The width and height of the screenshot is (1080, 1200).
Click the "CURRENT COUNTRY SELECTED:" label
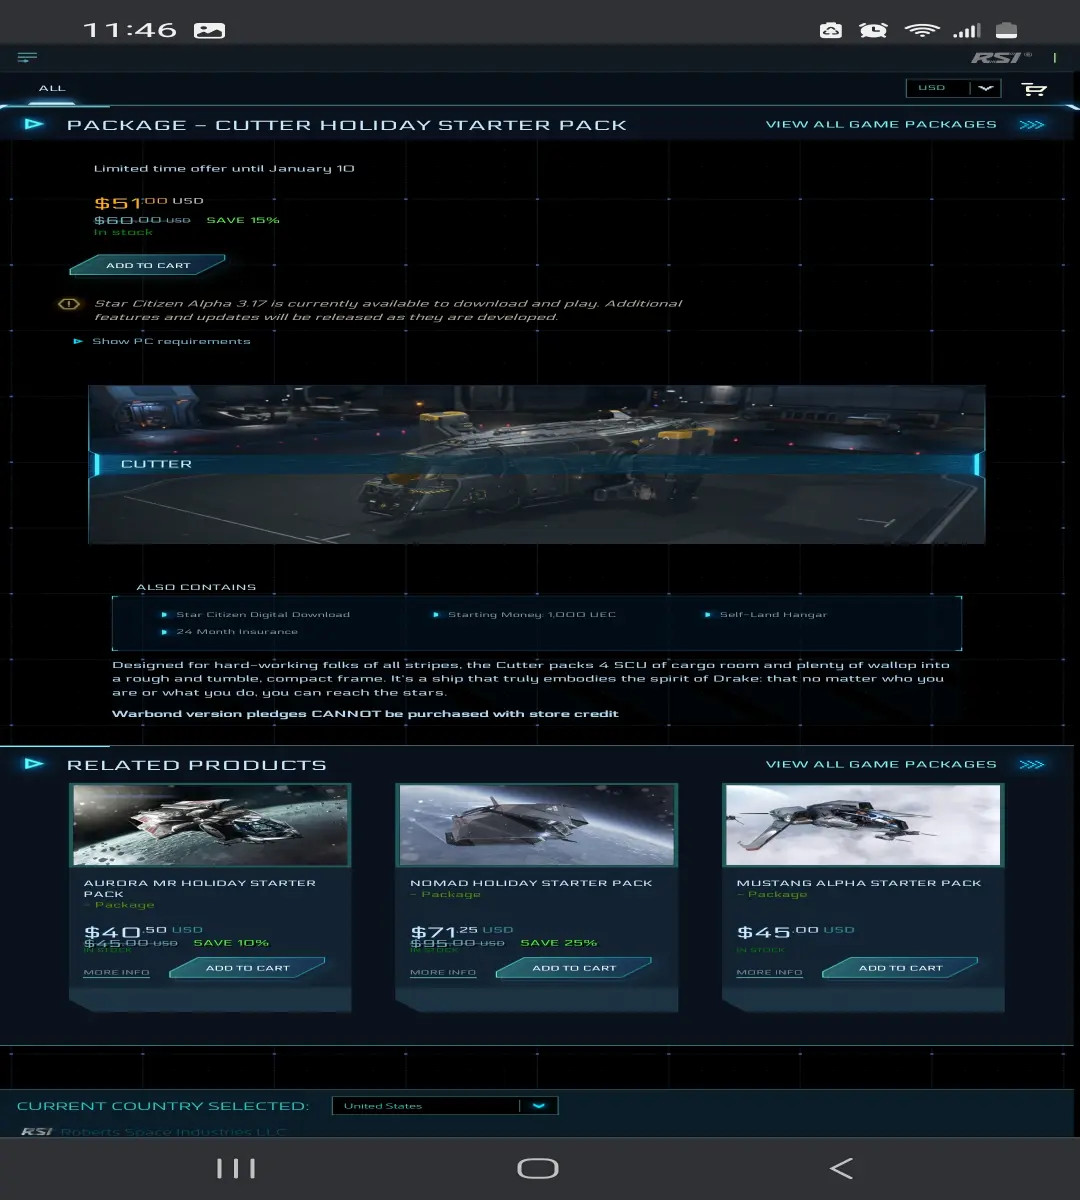(163, 1106)
